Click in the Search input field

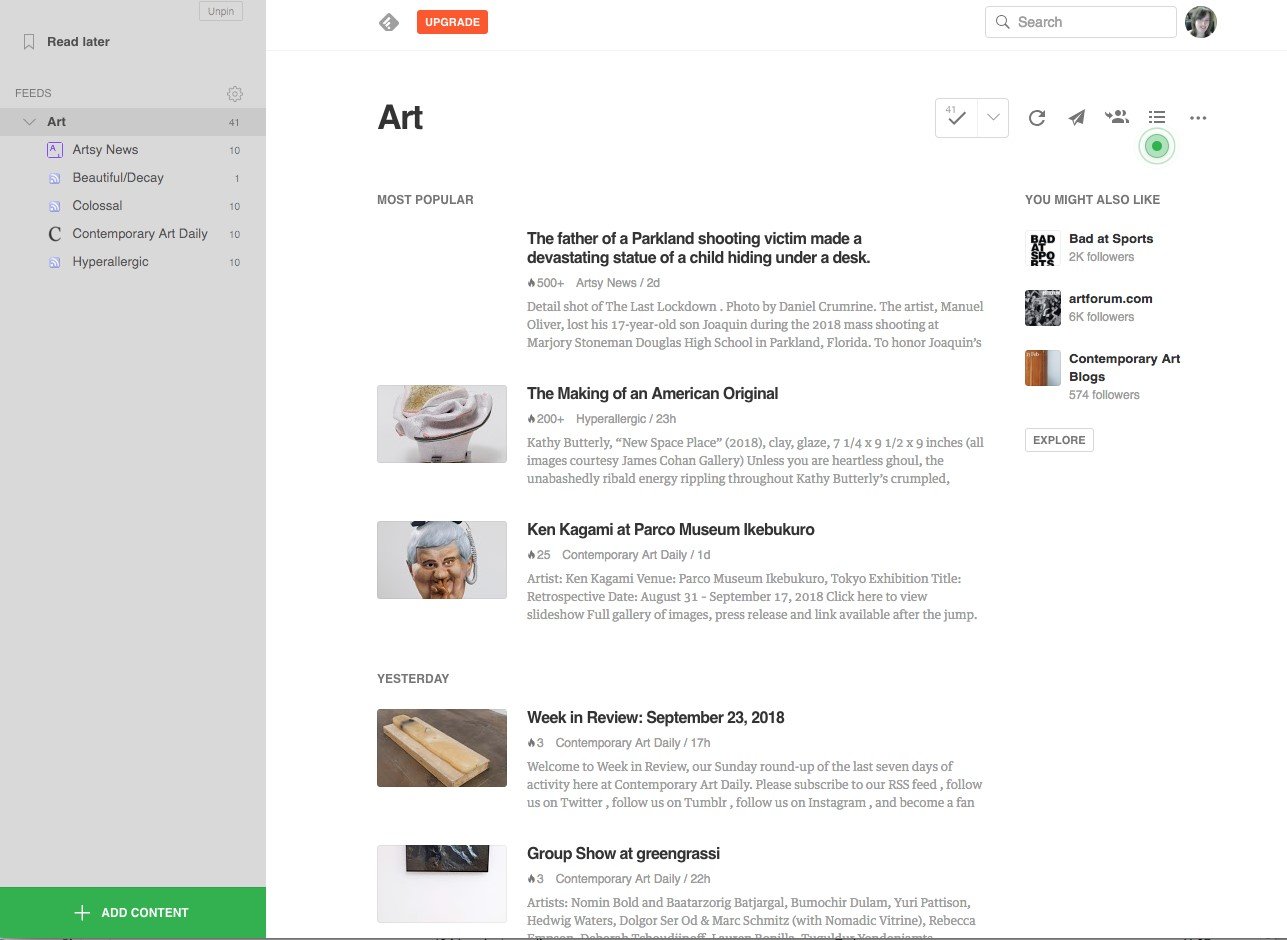coord(1080,22)
